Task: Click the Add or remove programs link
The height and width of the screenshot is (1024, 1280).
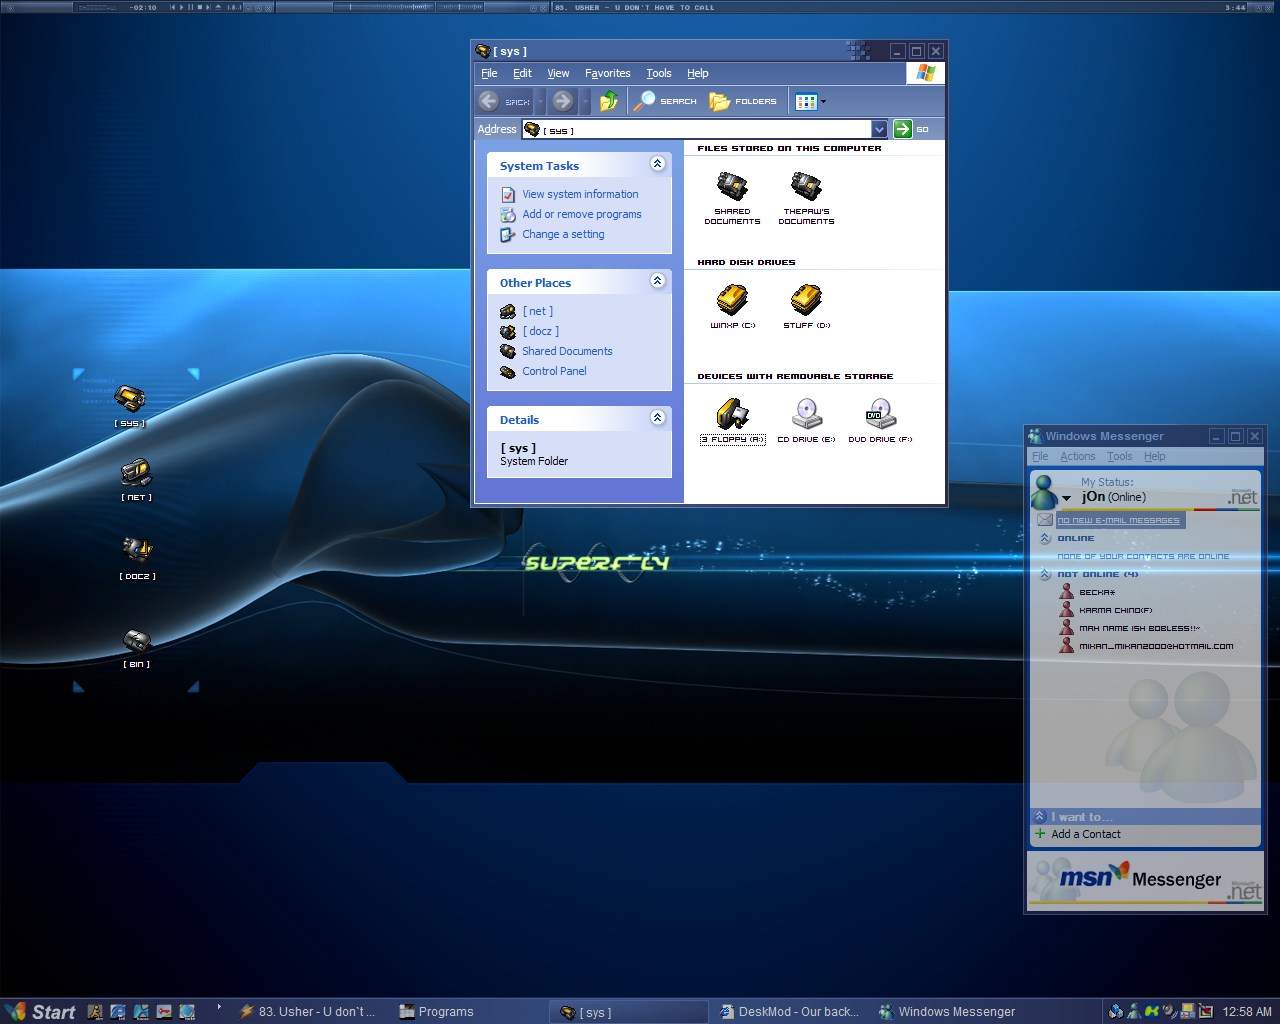Action: click(x=581, y=214)
